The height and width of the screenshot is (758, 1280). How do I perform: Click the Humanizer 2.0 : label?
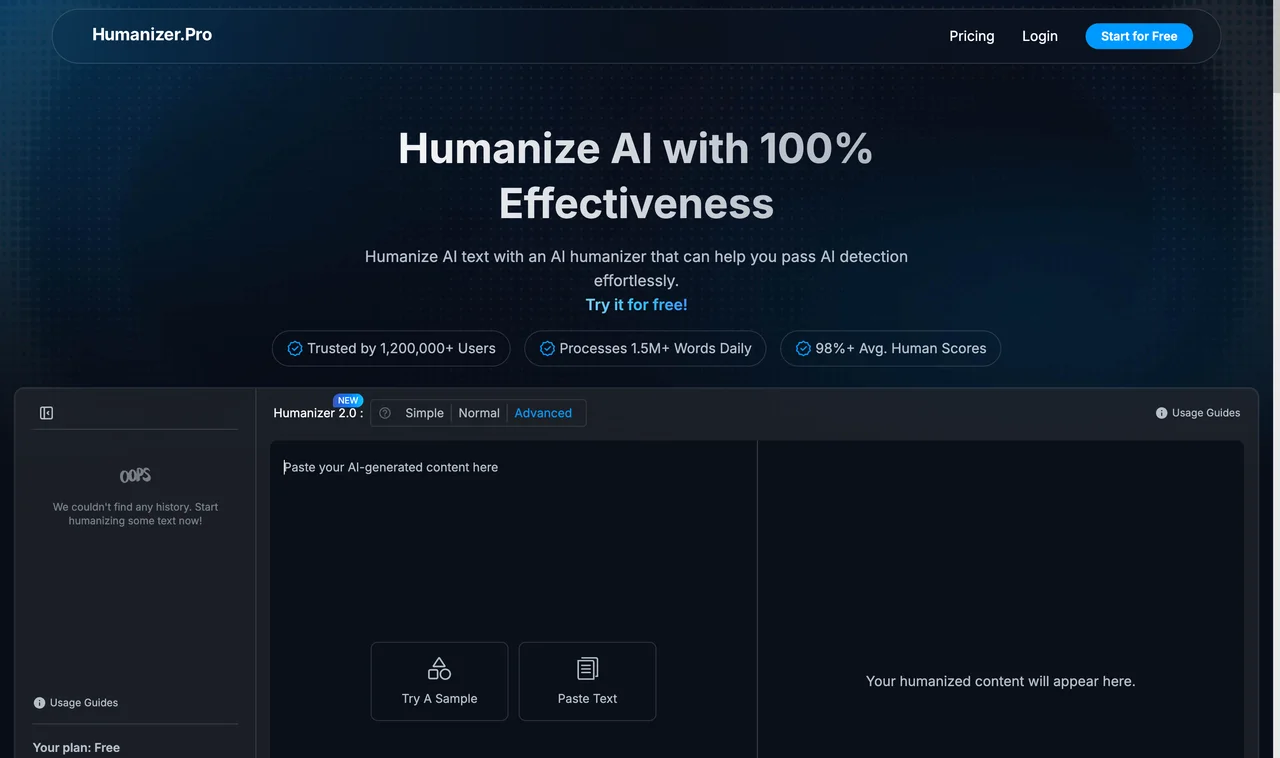point(318,413)
